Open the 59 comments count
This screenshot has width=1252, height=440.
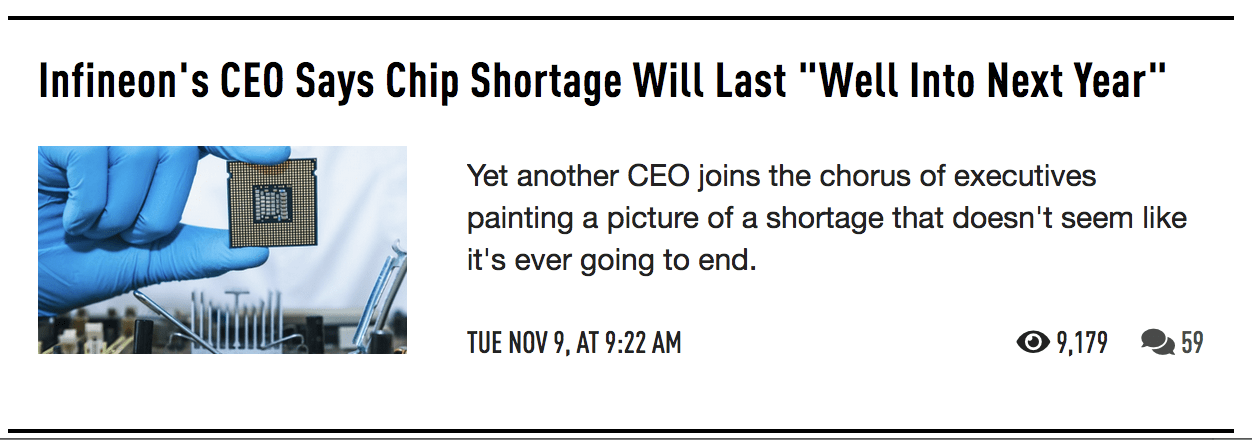click(x=1191, y=343)
